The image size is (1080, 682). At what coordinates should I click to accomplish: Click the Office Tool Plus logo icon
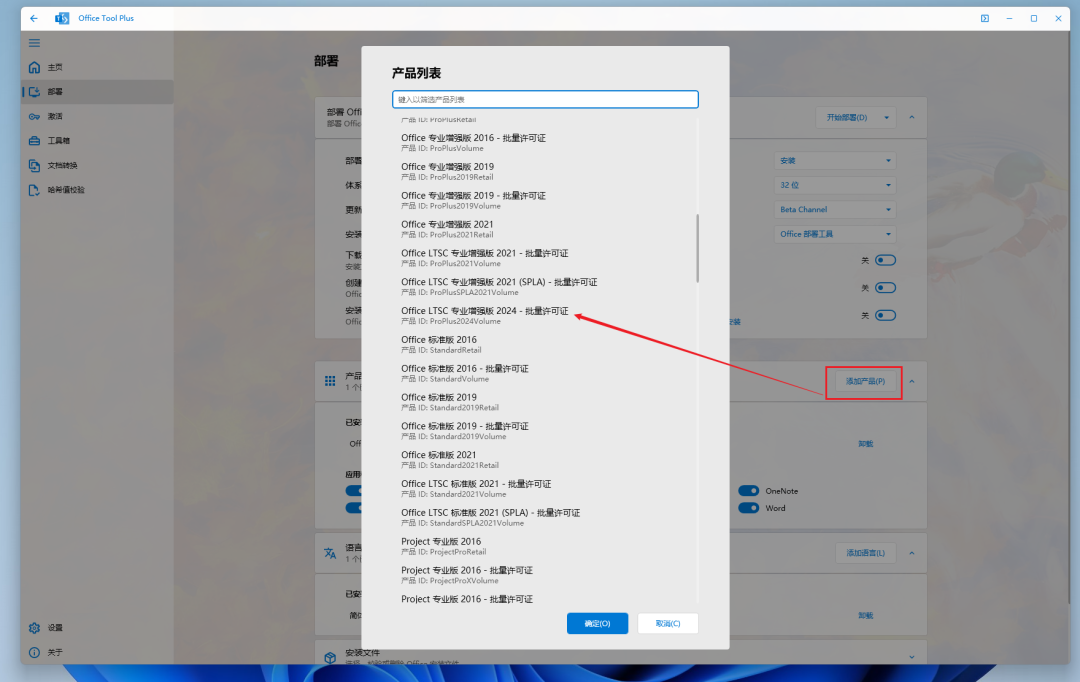tap(62, 19)
